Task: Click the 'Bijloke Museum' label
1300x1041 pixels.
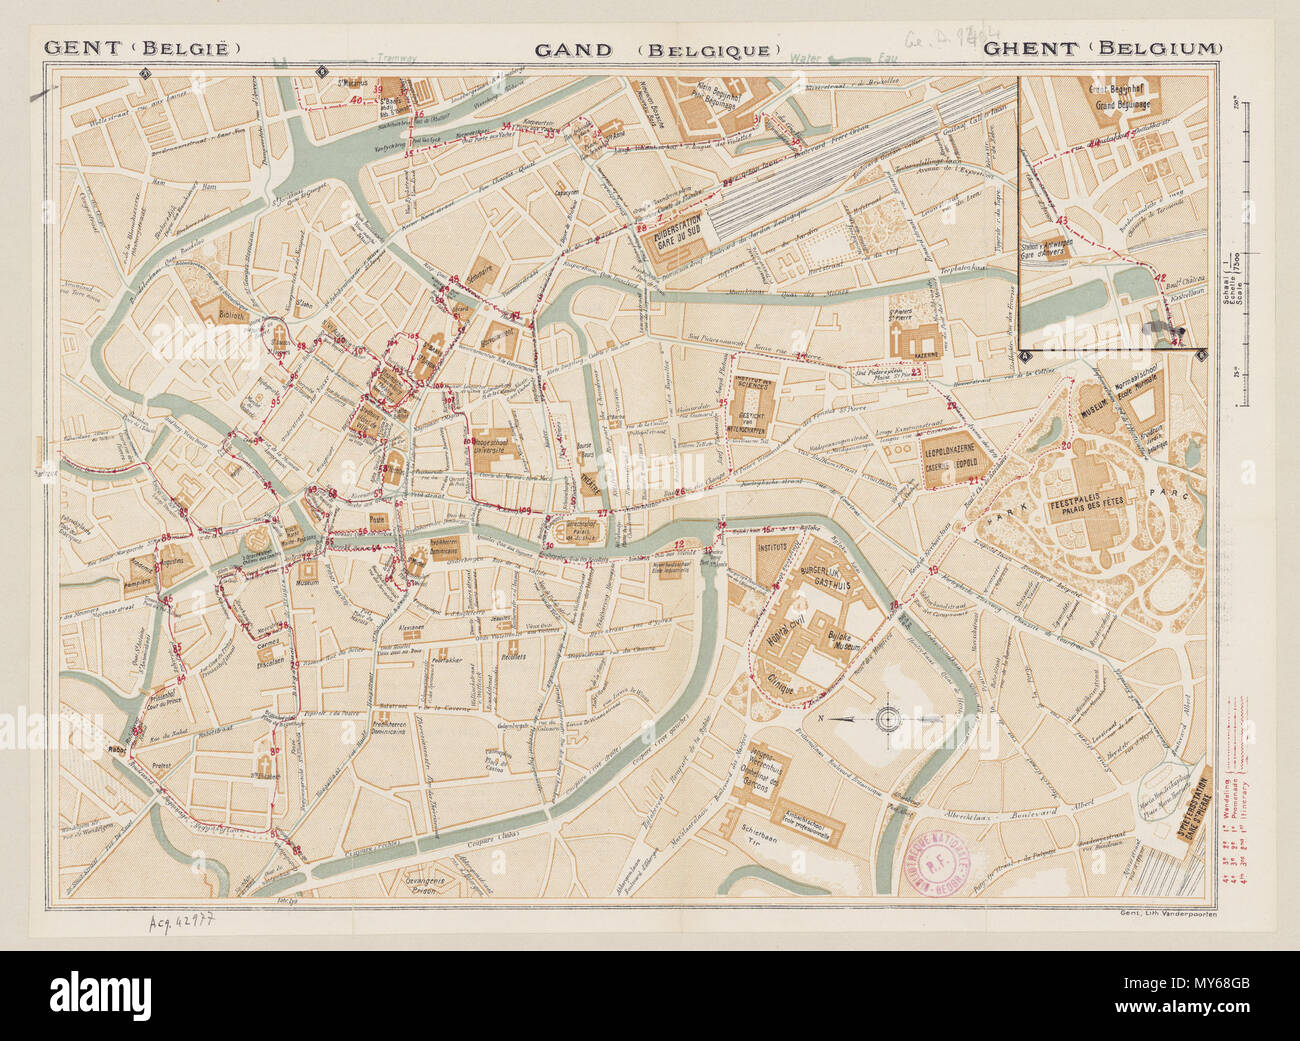Action: 846,641
